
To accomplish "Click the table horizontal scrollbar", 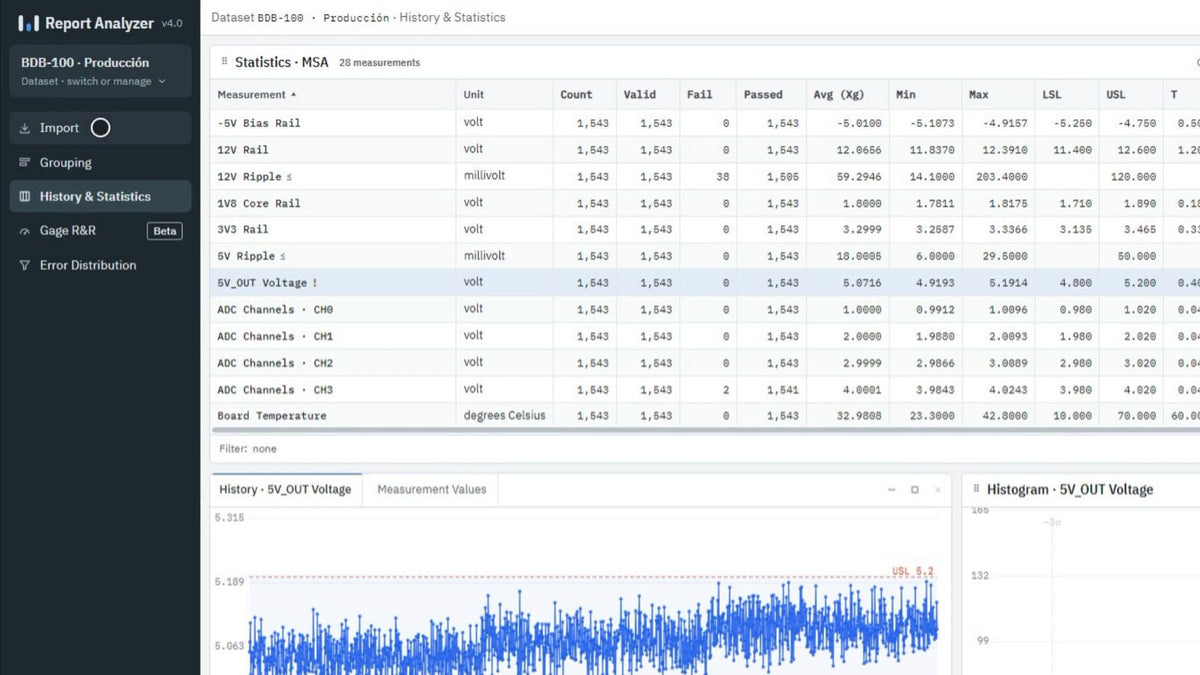I will pos(705,431).
